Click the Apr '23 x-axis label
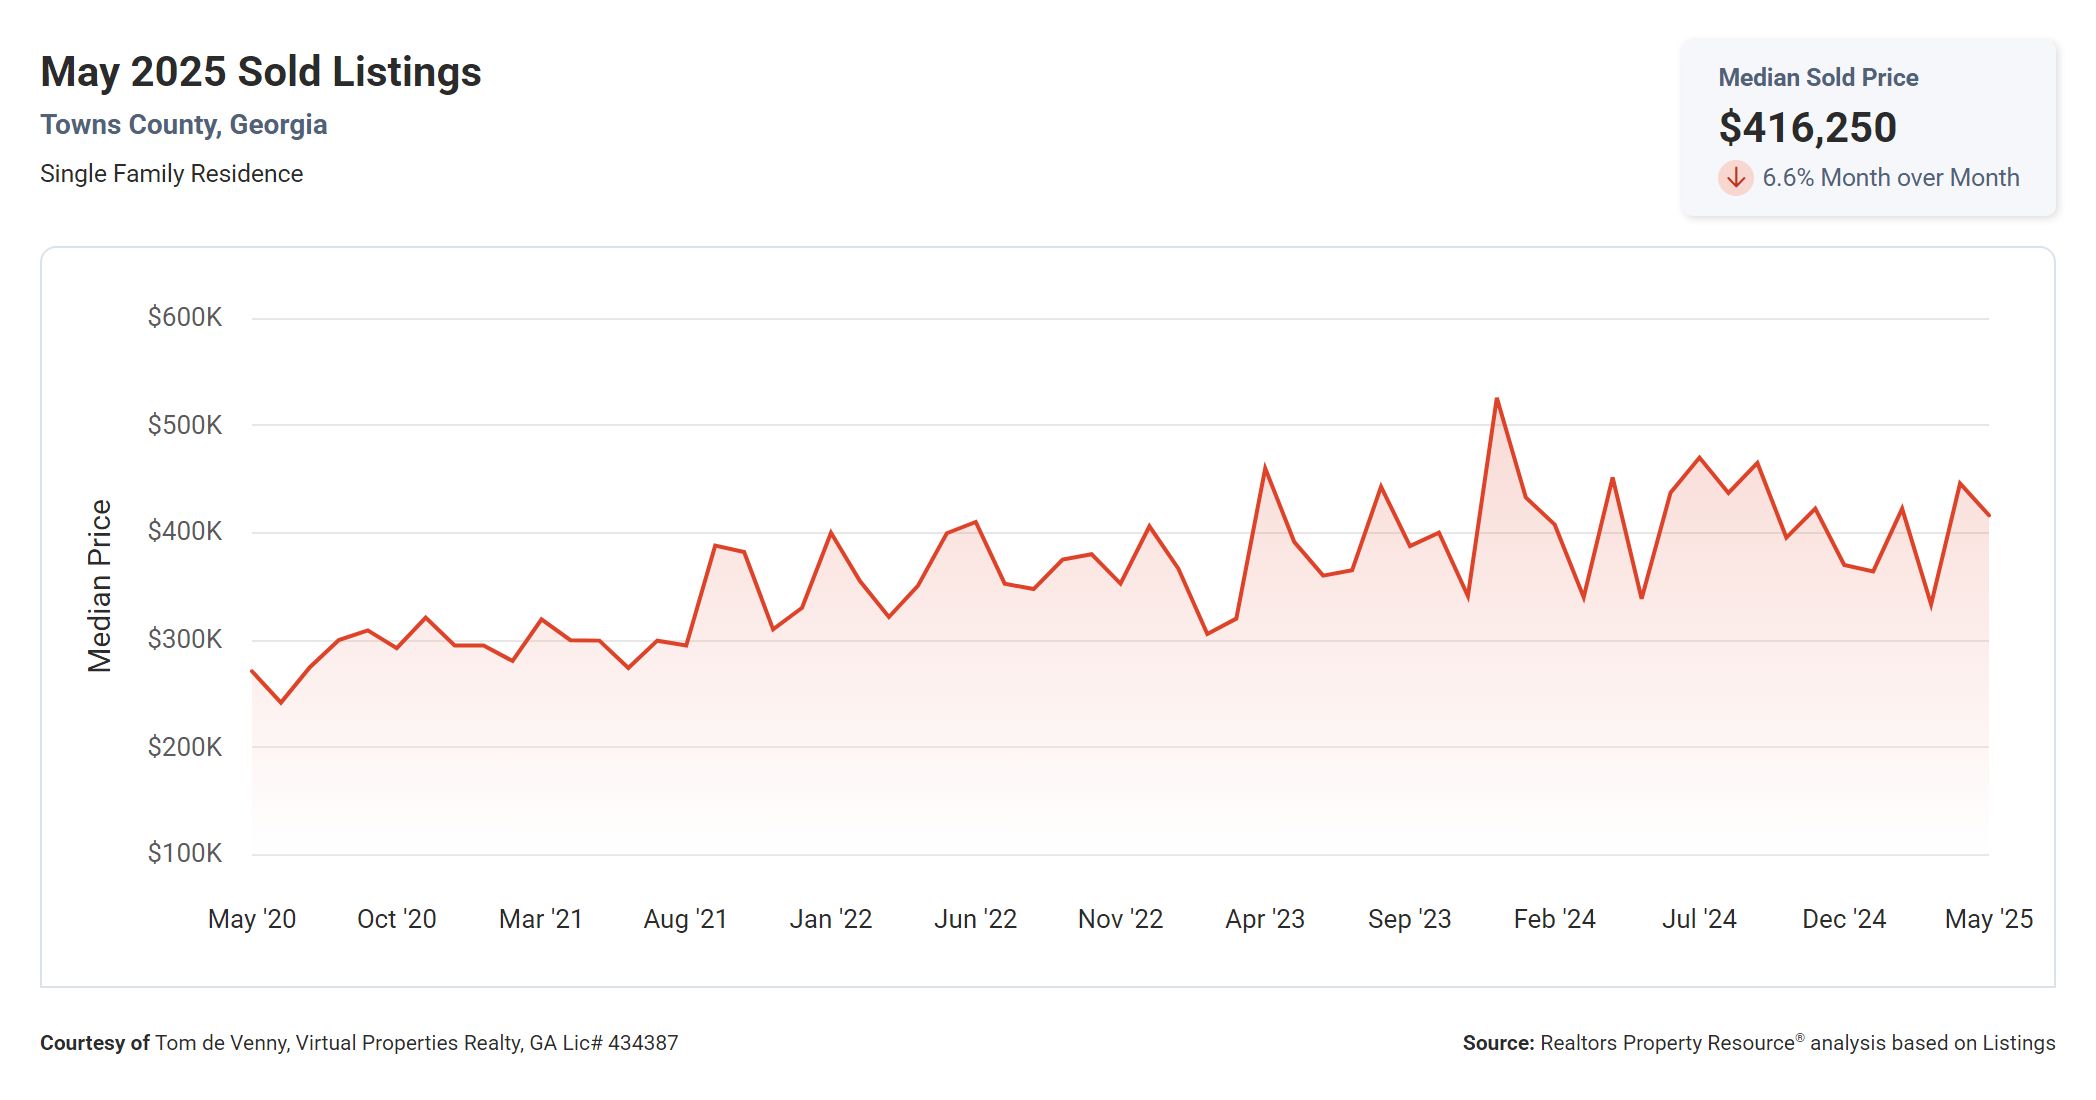The image size is (2096, 1100). (1265, 919)
